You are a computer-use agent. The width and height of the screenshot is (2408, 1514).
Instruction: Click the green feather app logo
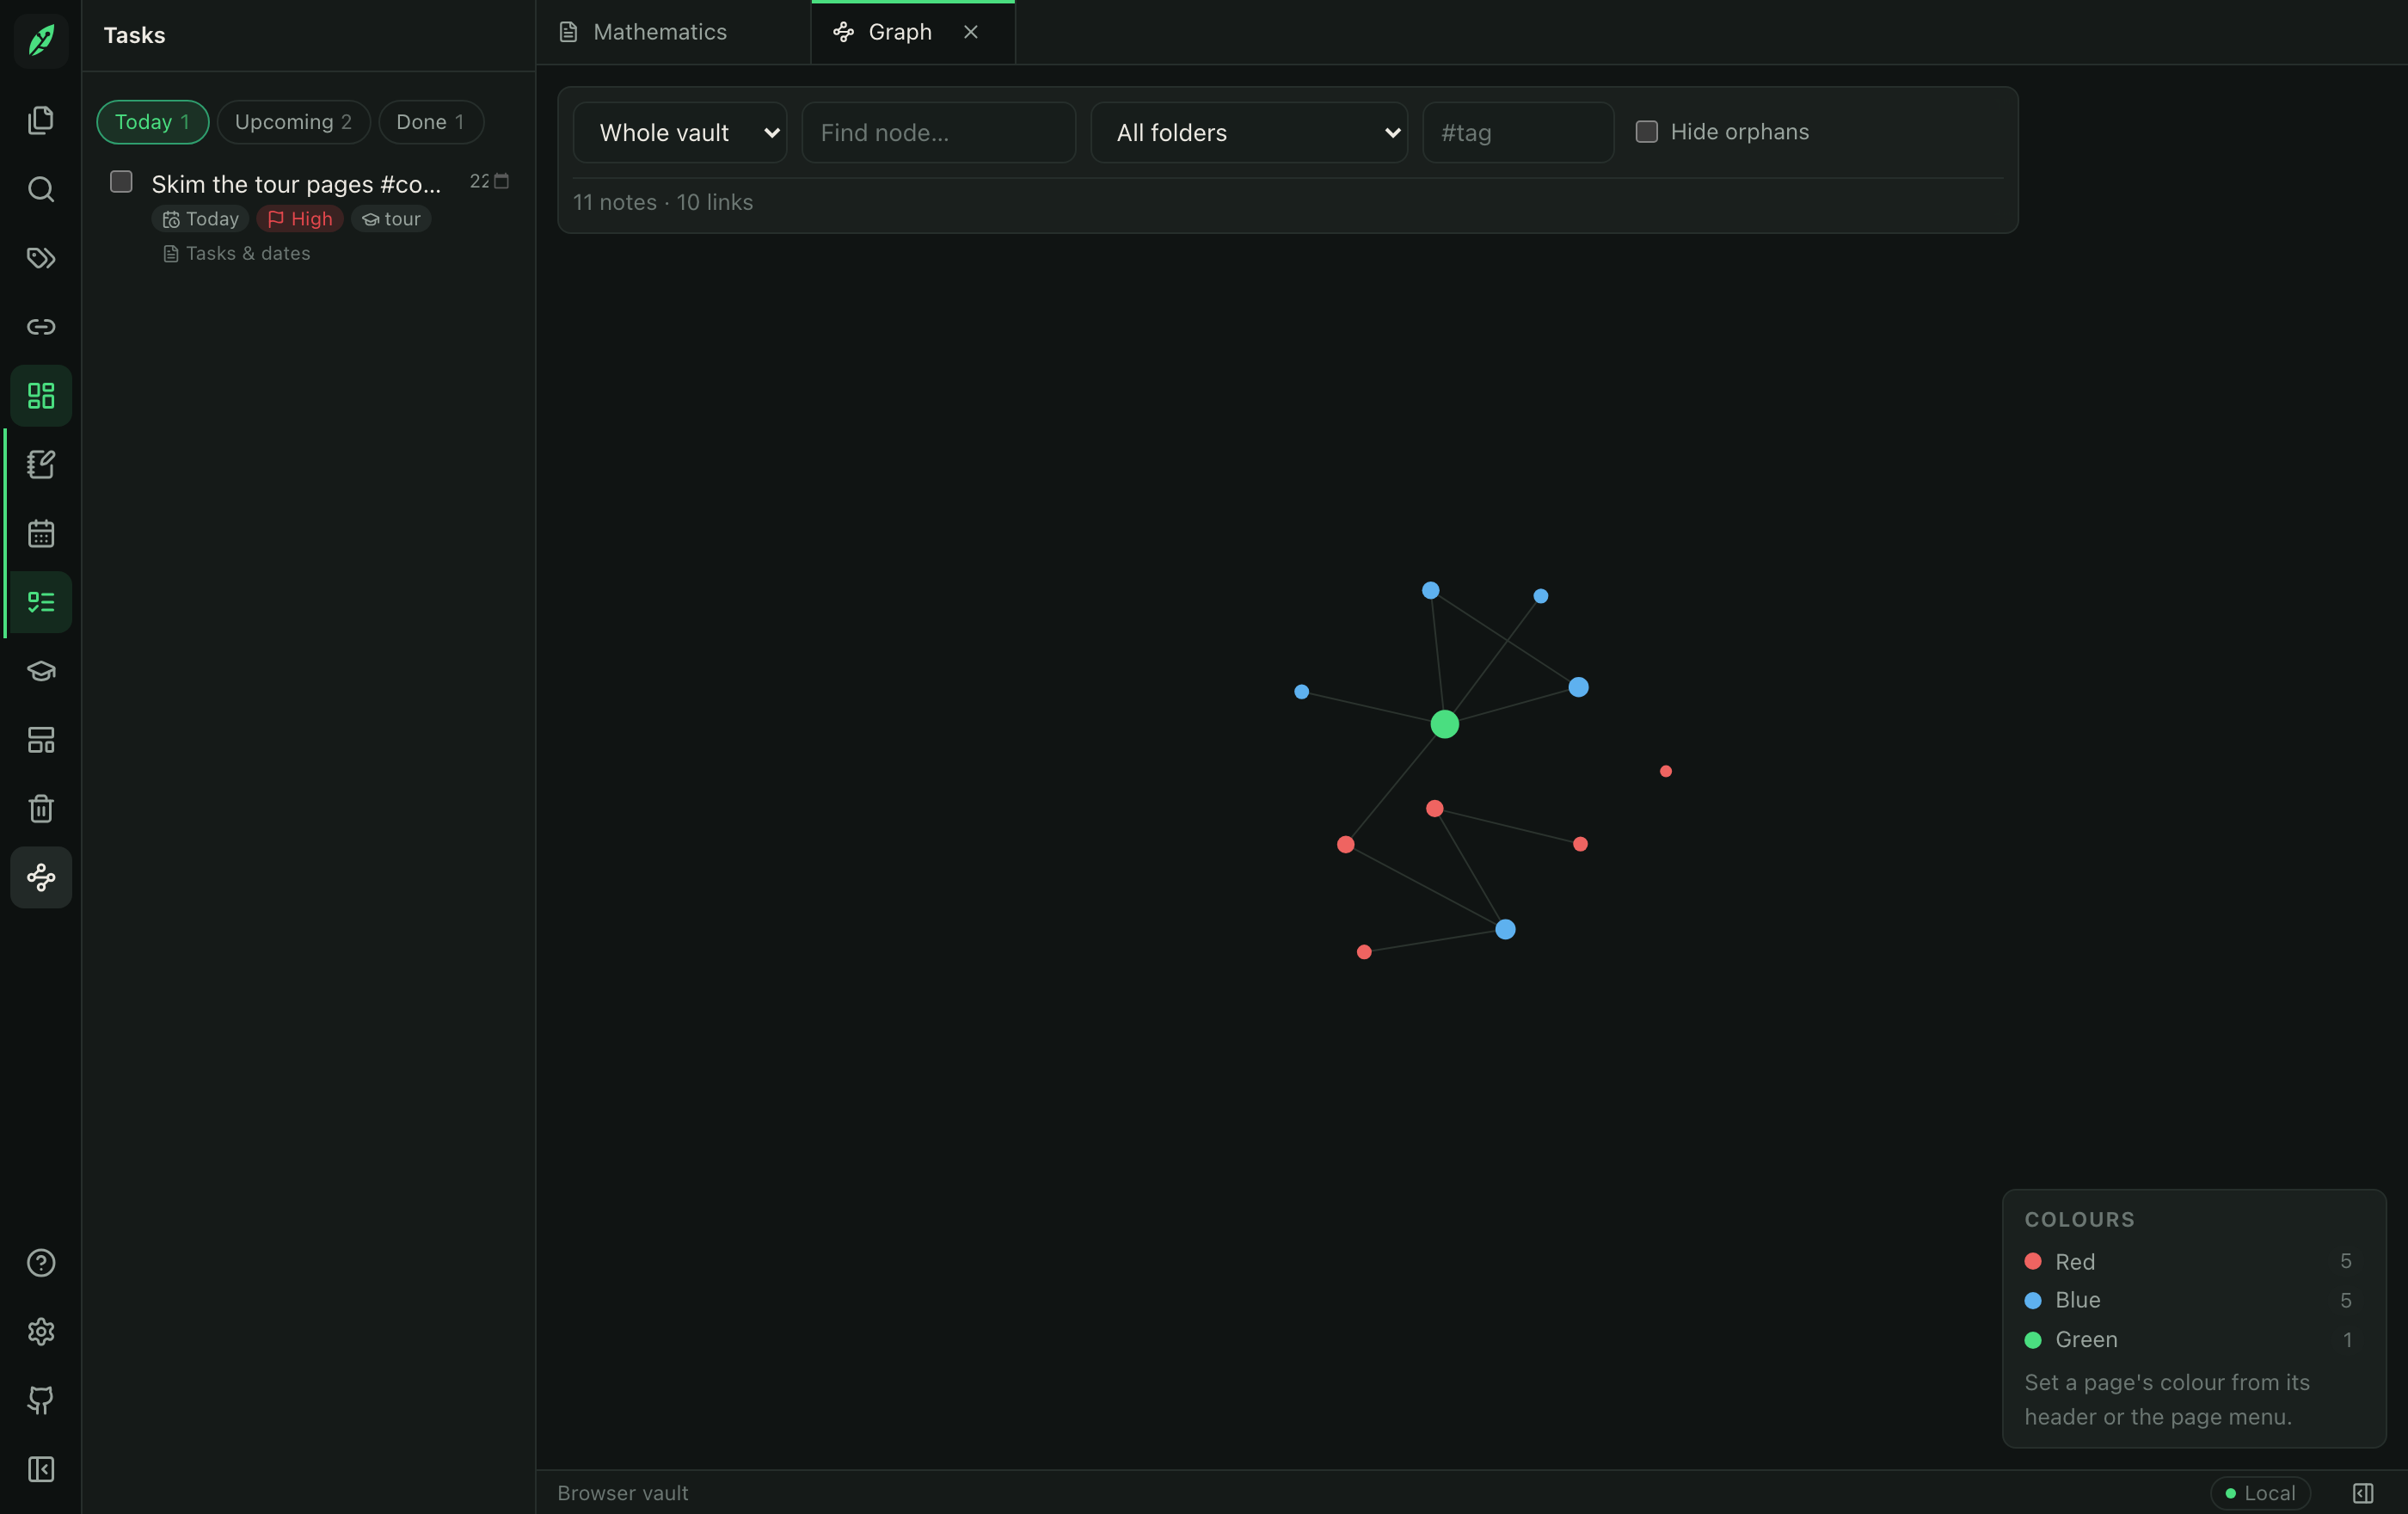tap(41, 40)
